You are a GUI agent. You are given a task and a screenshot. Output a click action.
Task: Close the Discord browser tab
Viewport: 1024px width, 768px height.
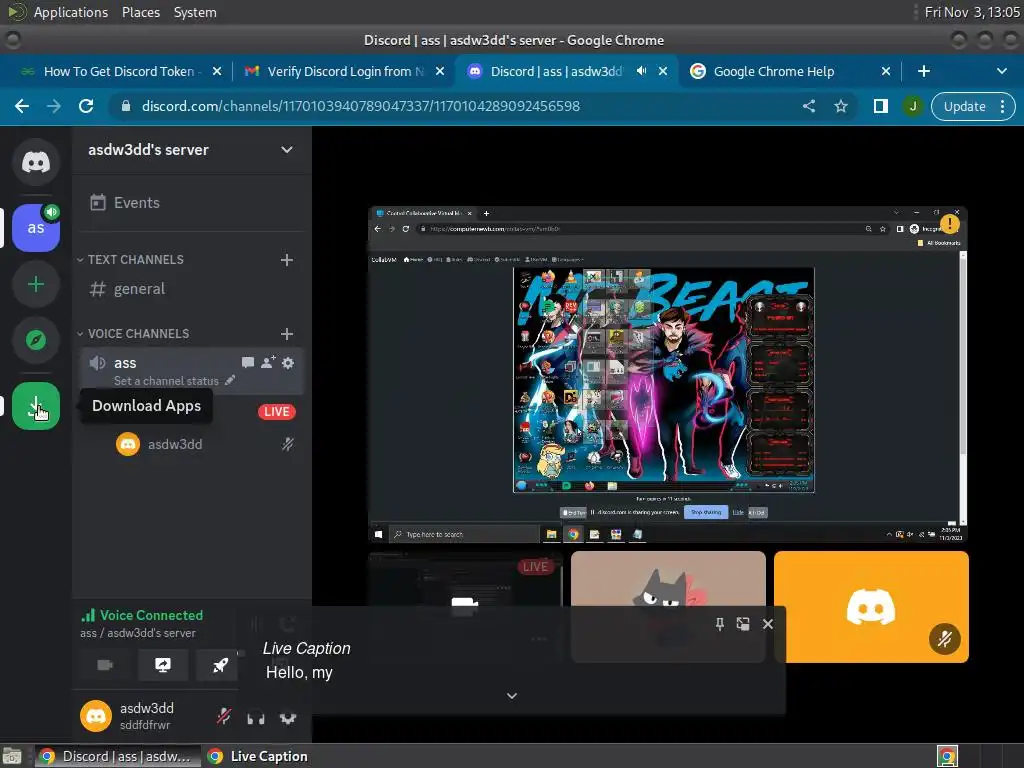click(x=663, y=71)
